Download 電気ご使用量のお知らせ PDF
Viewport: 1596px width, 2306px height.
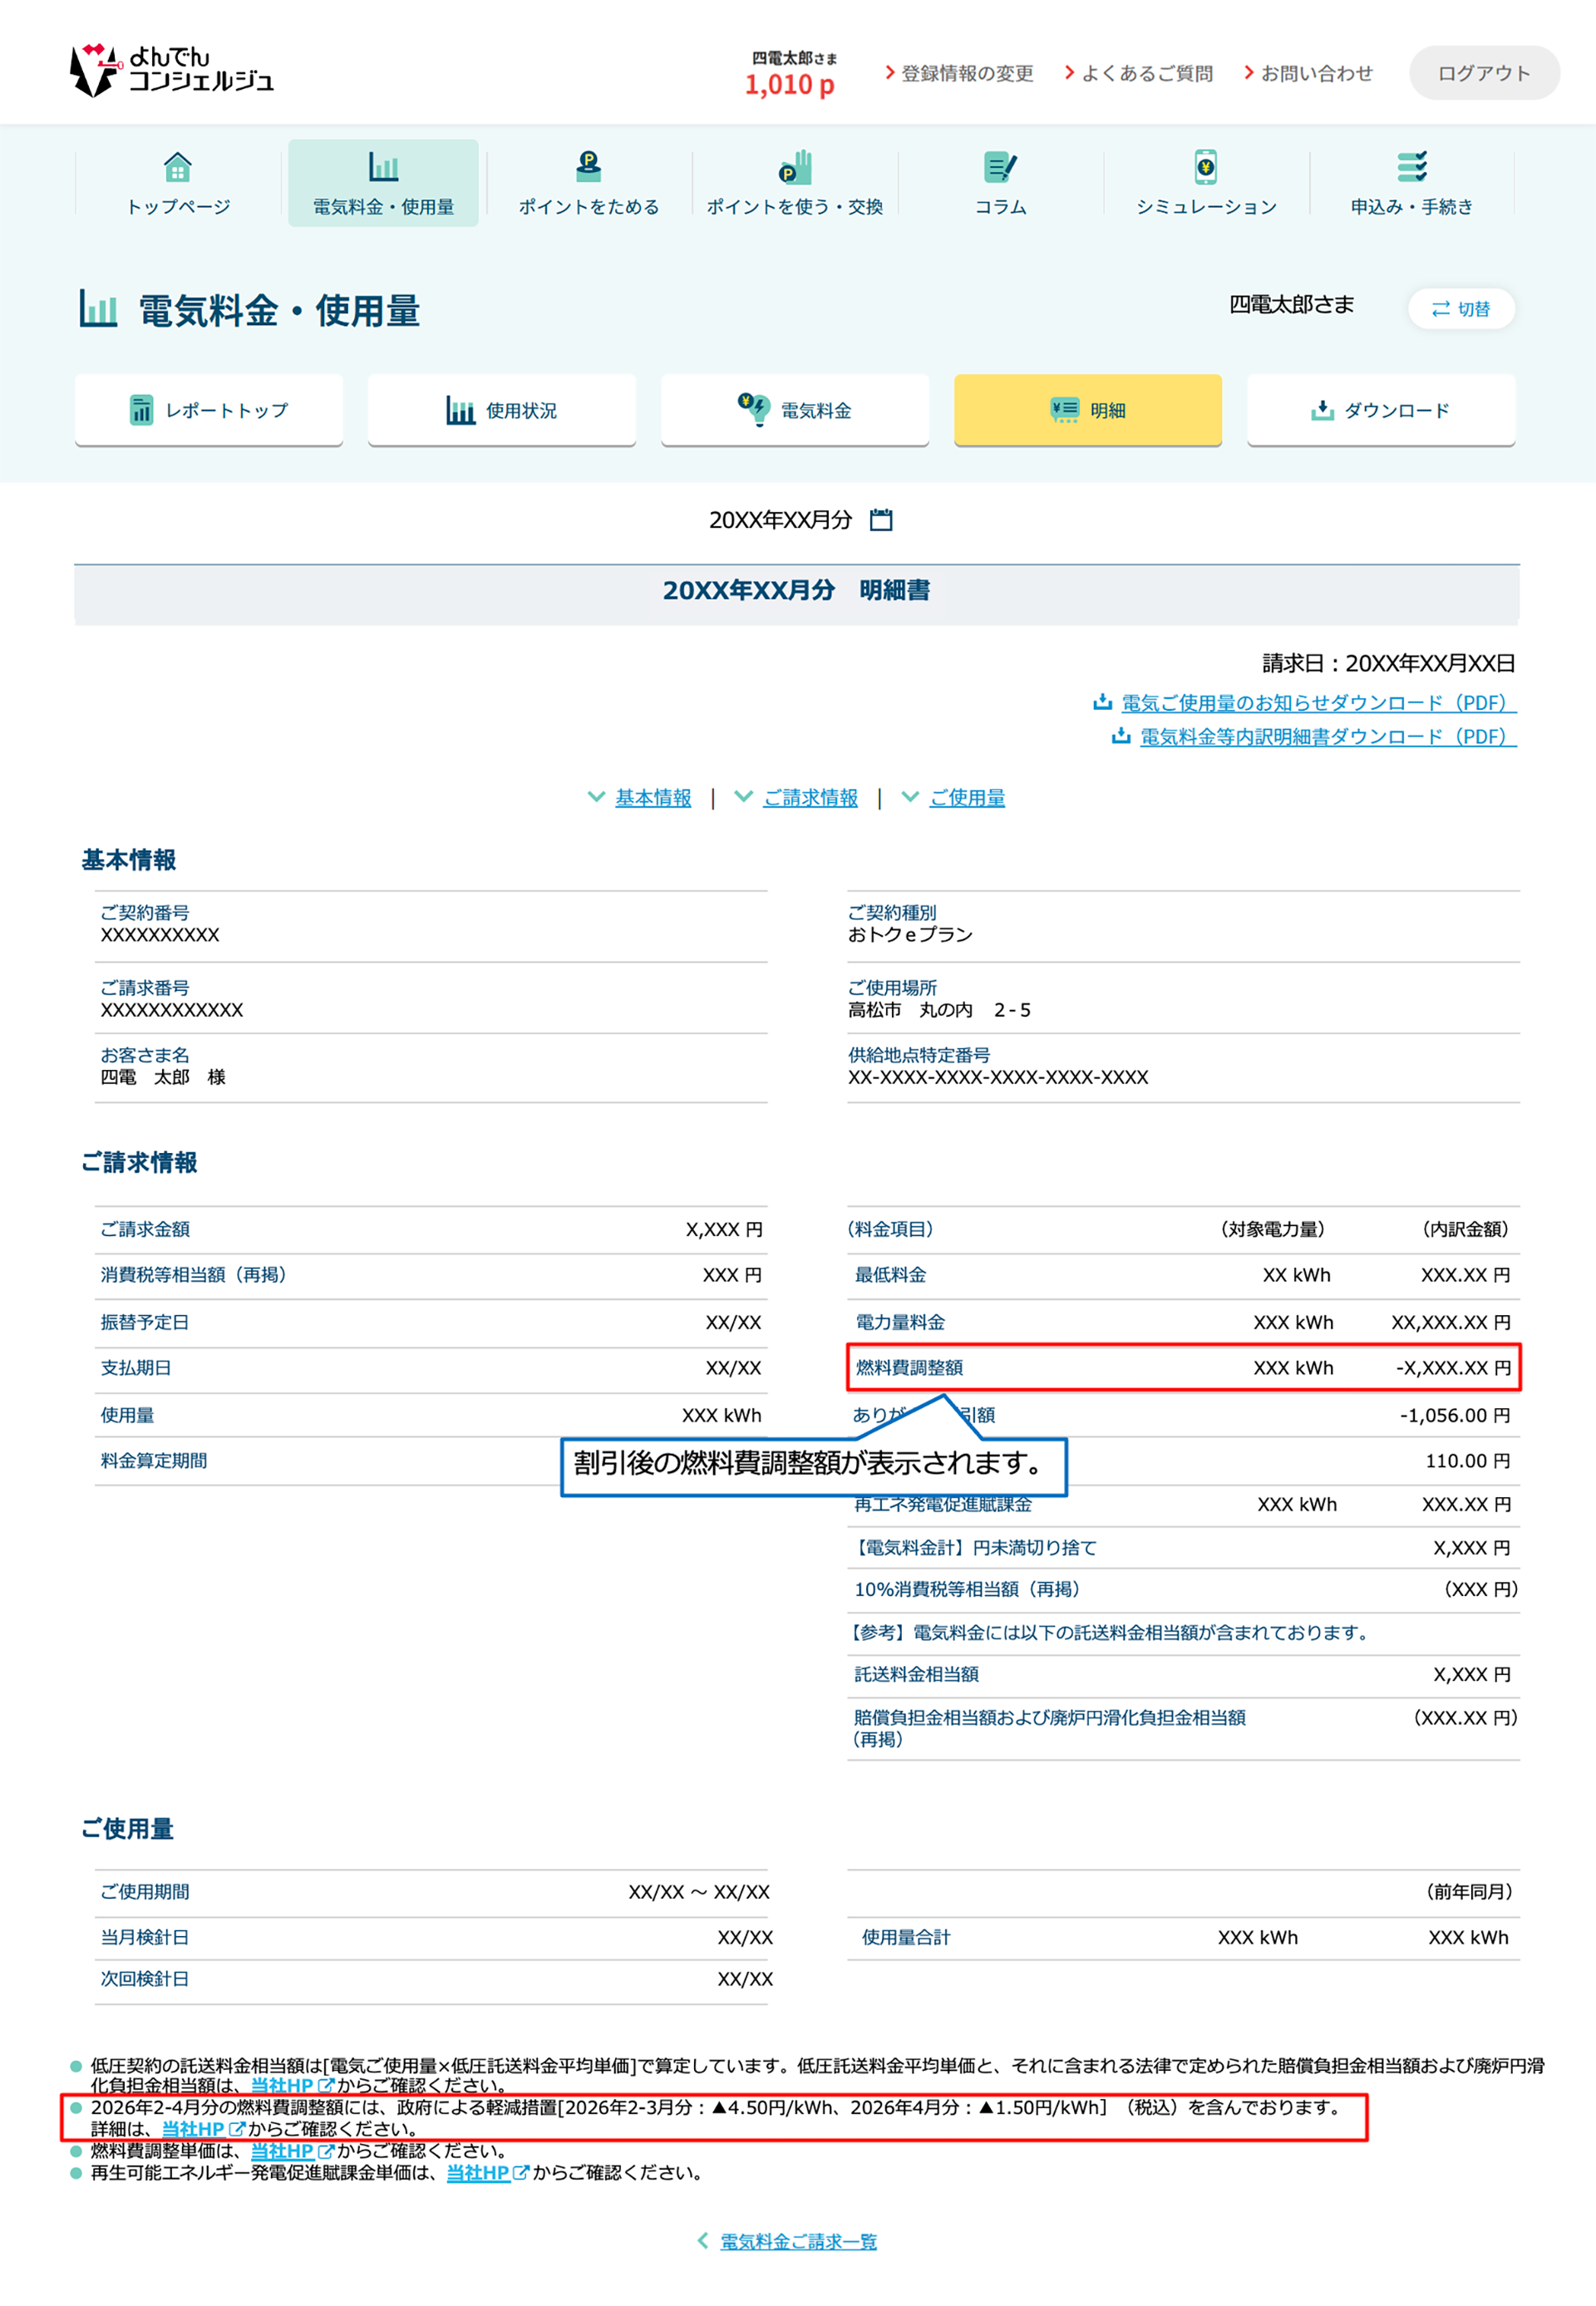1317,703
